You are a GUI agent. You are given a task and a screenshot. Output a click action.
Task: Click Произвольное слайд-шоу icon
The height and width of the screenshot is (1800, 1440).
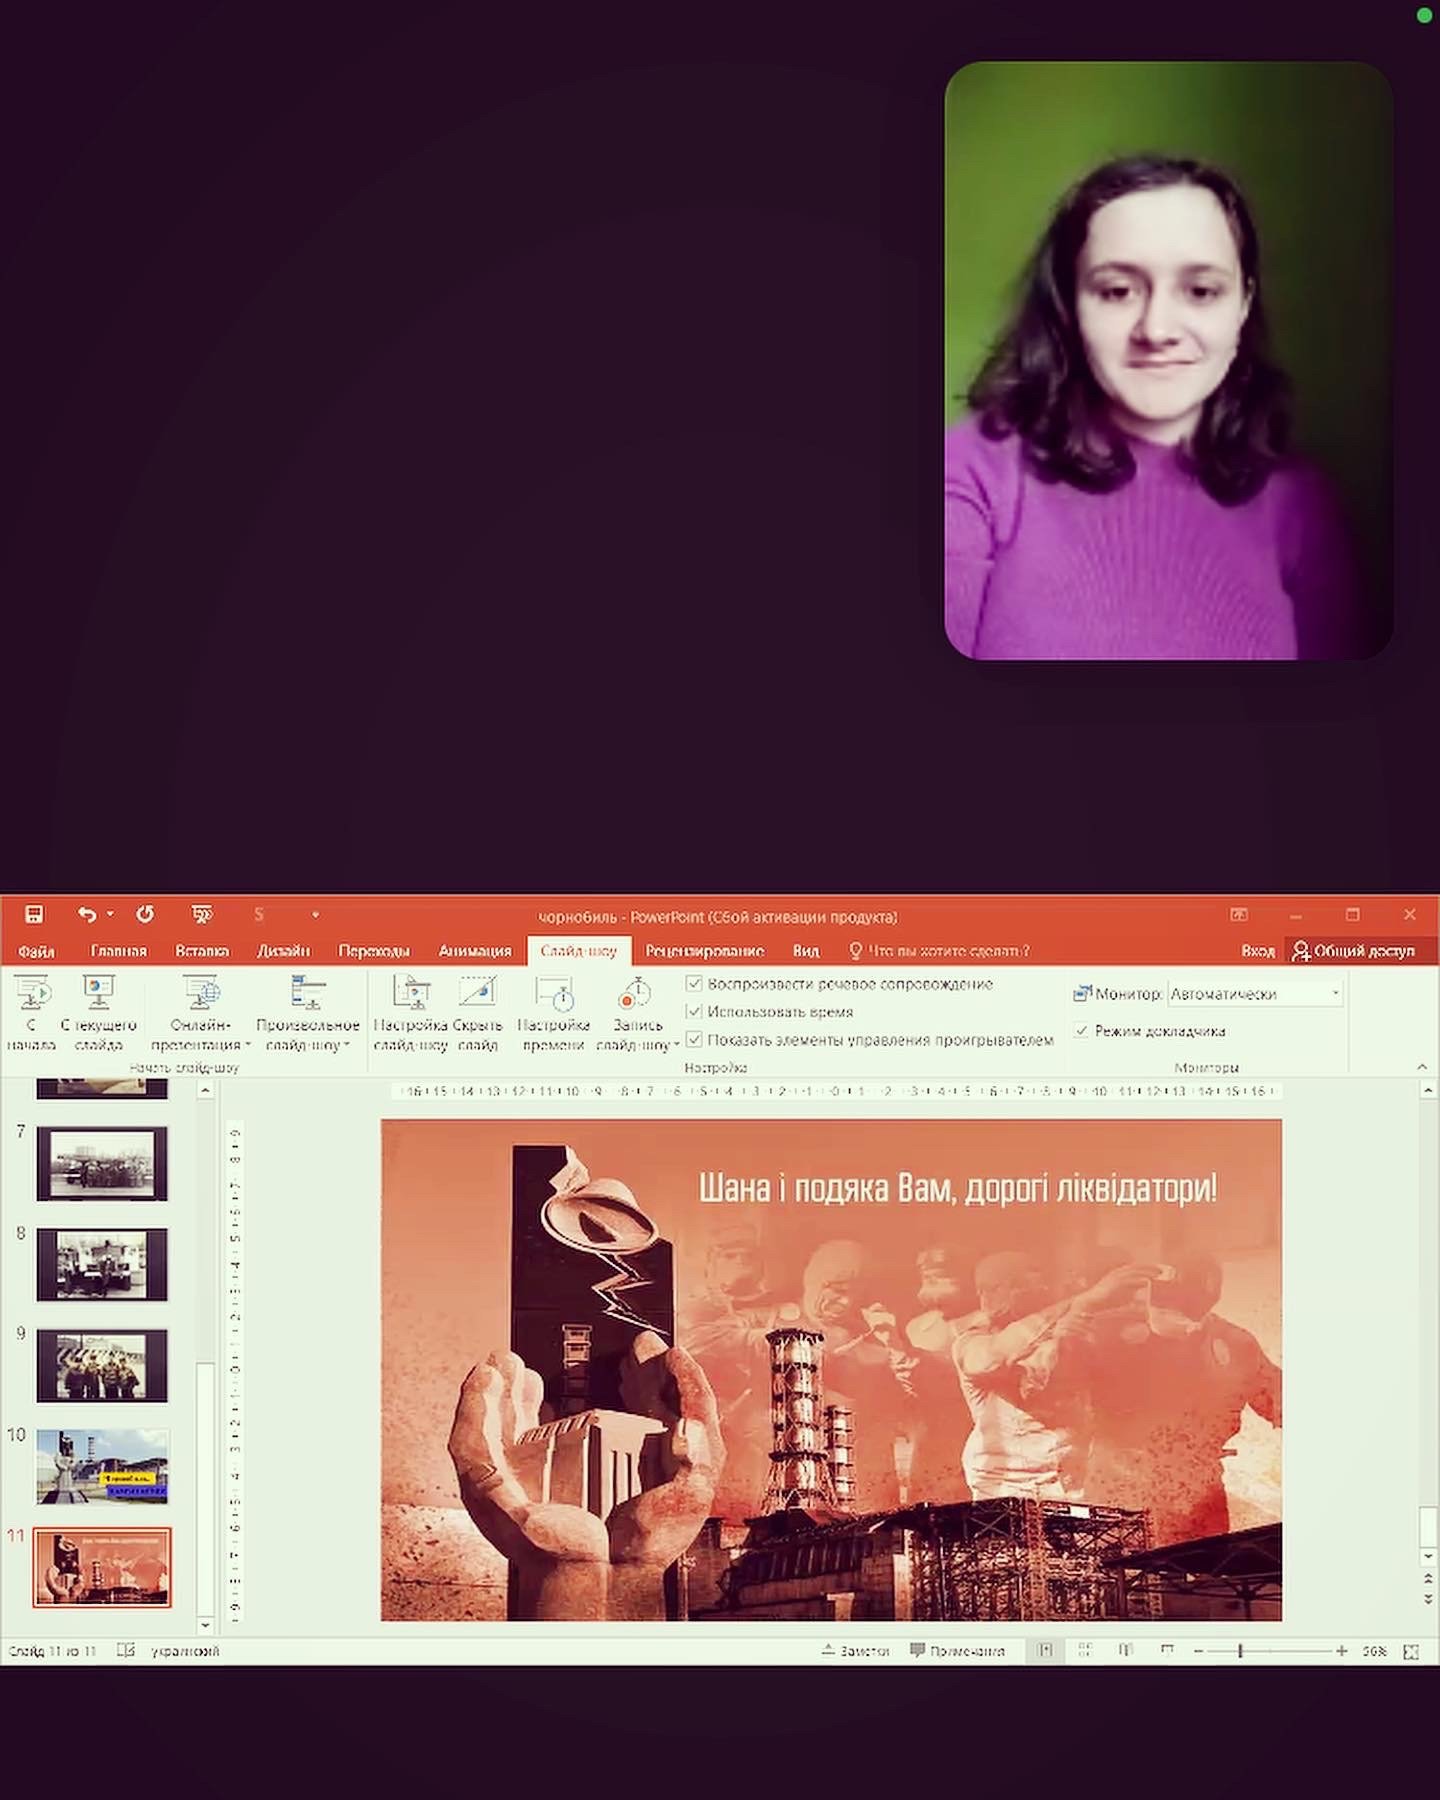pyautogui.click(x=308, y=992)
